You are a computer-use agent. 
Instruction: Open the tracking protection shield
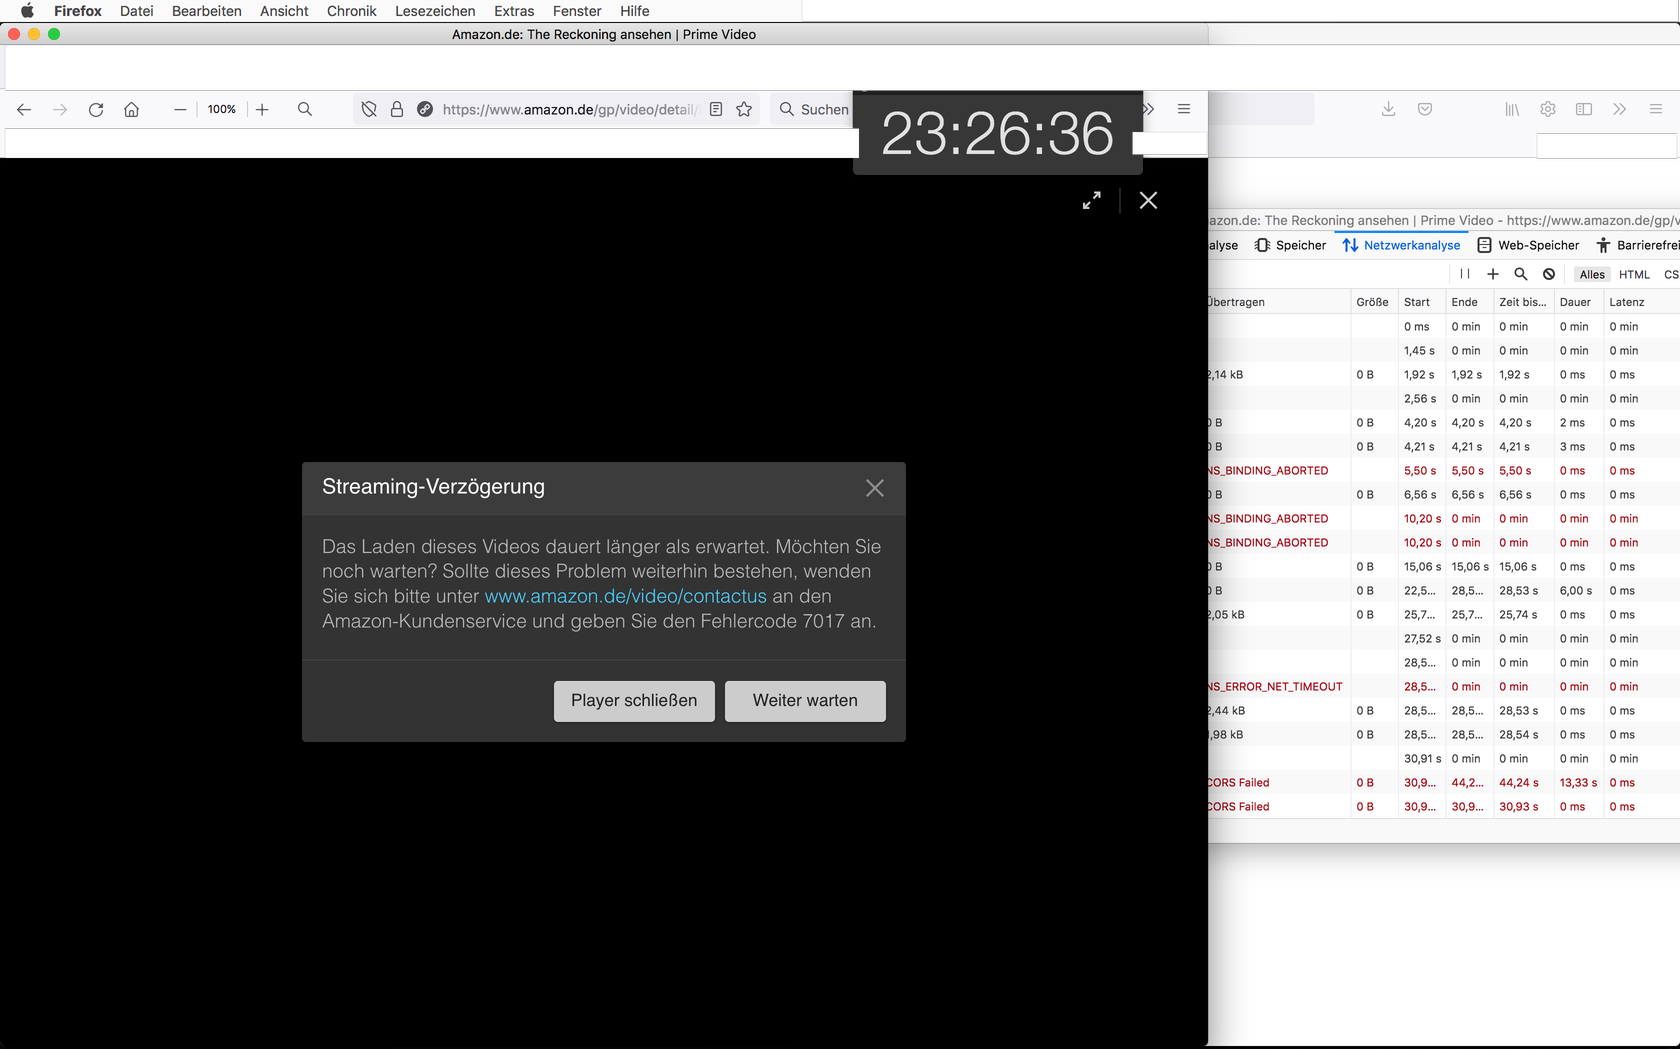(369, 110)
